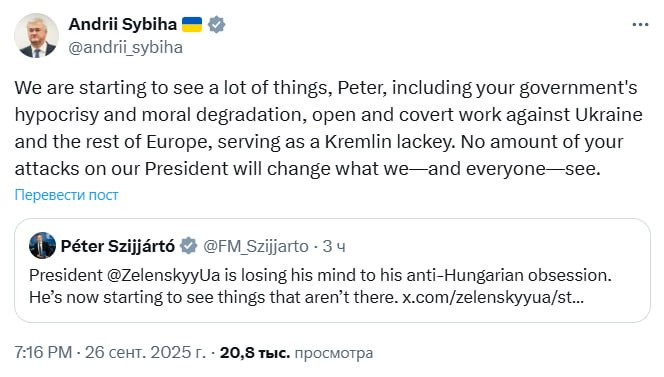Open Péter Szijjártó name in quoted post
The height and width of the screenshot is (377, 664).
pos(117,246)
